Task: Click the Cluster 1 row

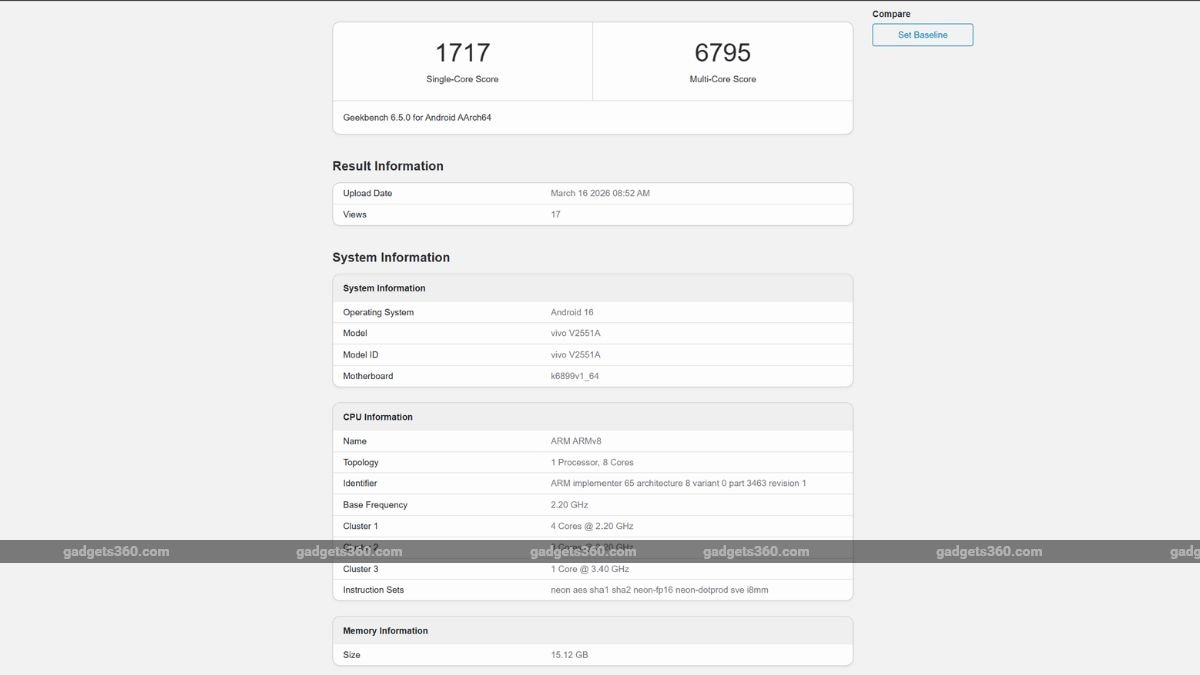Action: (592, 525)
